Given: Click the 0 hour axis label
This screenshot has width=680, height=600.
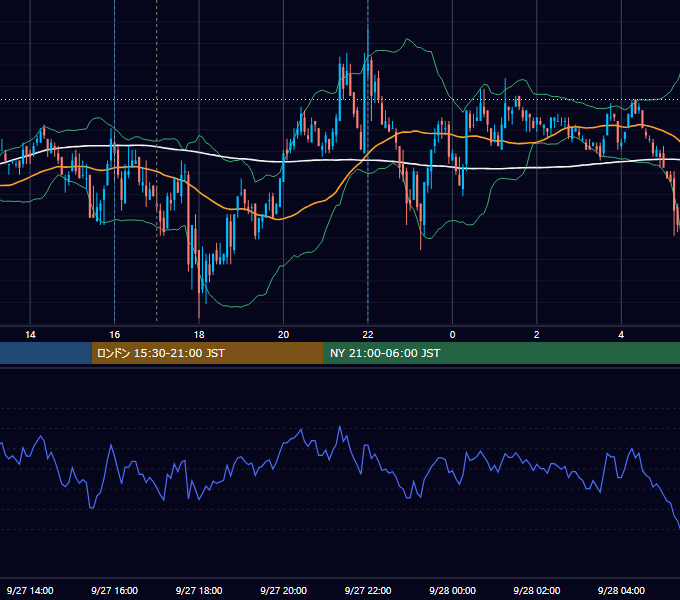Looking at the screenshot, I should 452,335.
